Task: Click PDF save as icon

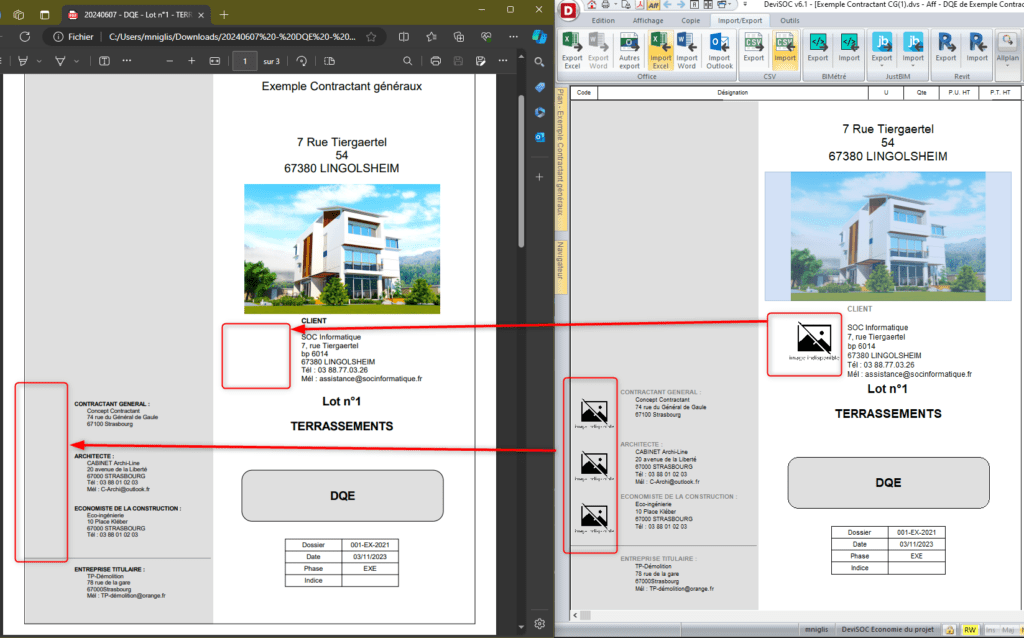Action: pyautogui.click(x=481, y=61)
